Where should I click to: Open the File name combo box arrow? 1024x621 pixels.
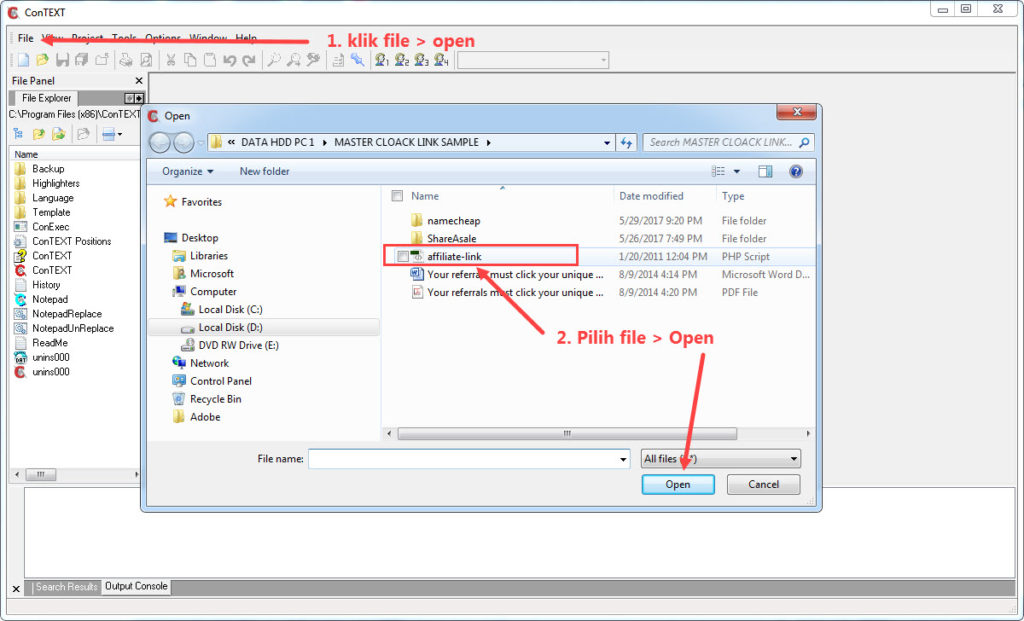(x=622, y=459)
